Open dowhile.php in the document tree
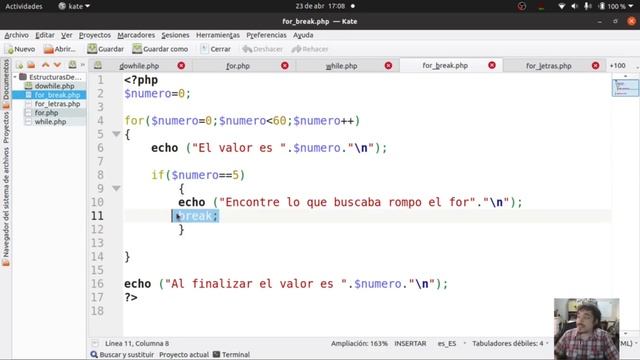This screenshot has width=640, height=360. pos(54,86)
